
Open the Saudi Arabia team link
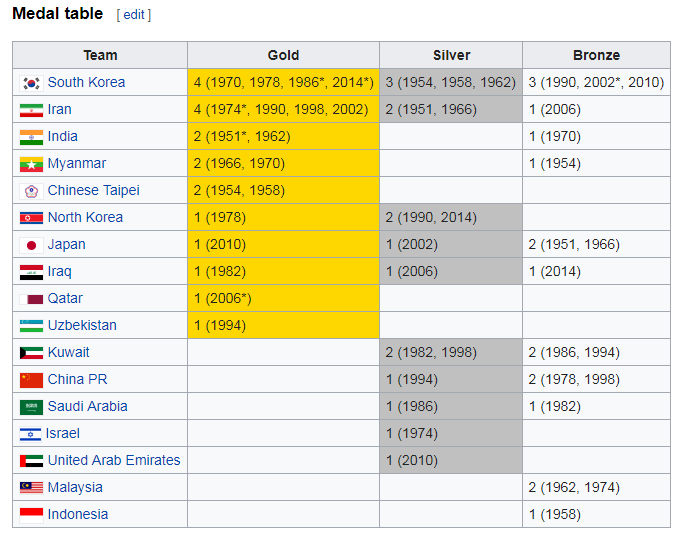pyautogui.click(x=88, y=406)
